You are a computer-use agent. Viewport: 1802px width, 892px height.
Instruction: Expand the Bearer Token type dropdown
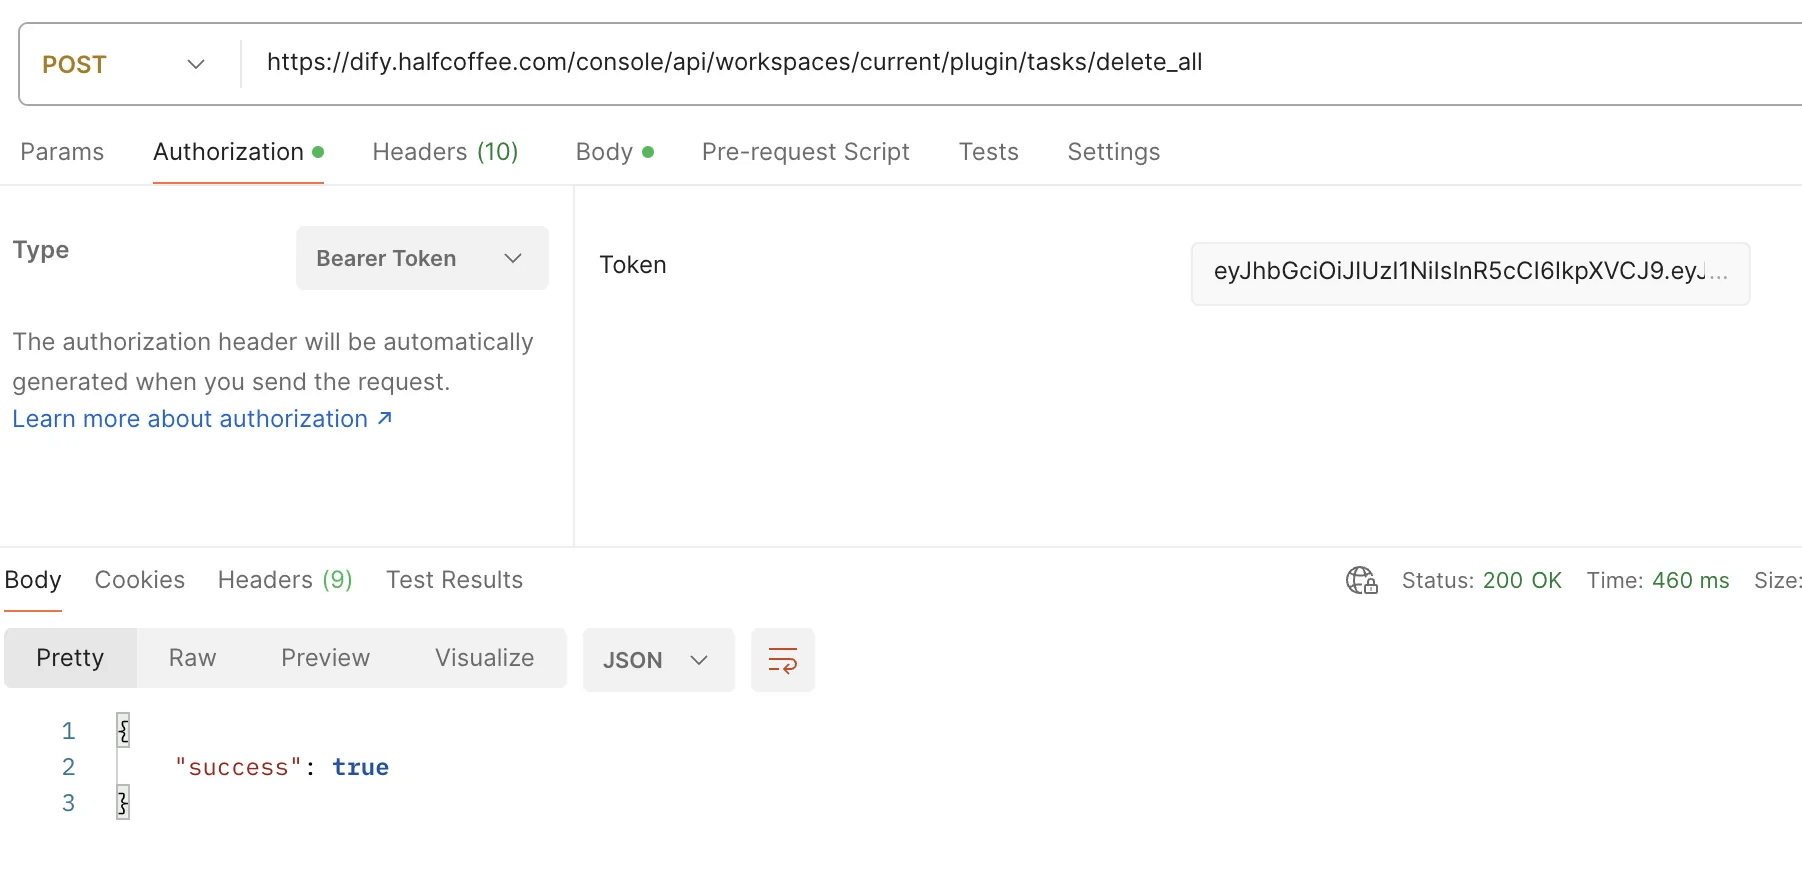point(421,258)
